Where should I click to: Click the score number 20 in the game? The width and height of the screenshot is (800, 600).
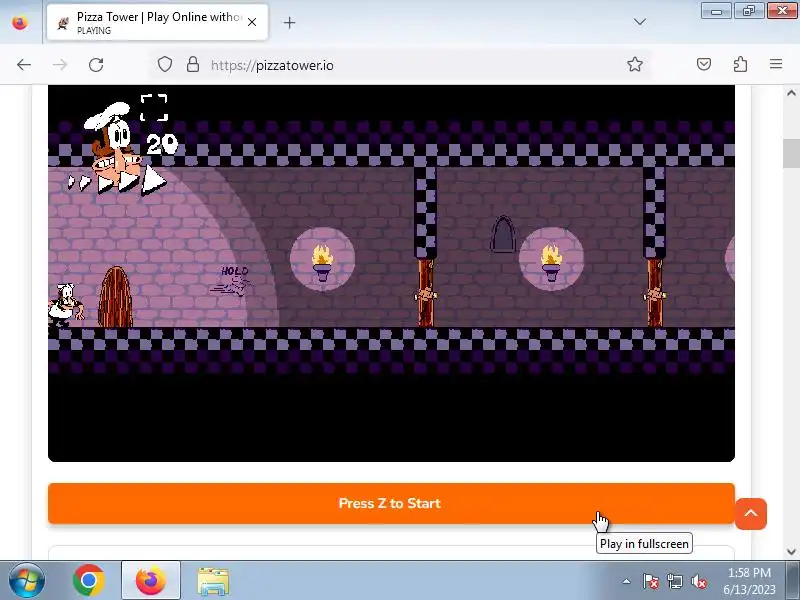(x=162, y=144)
